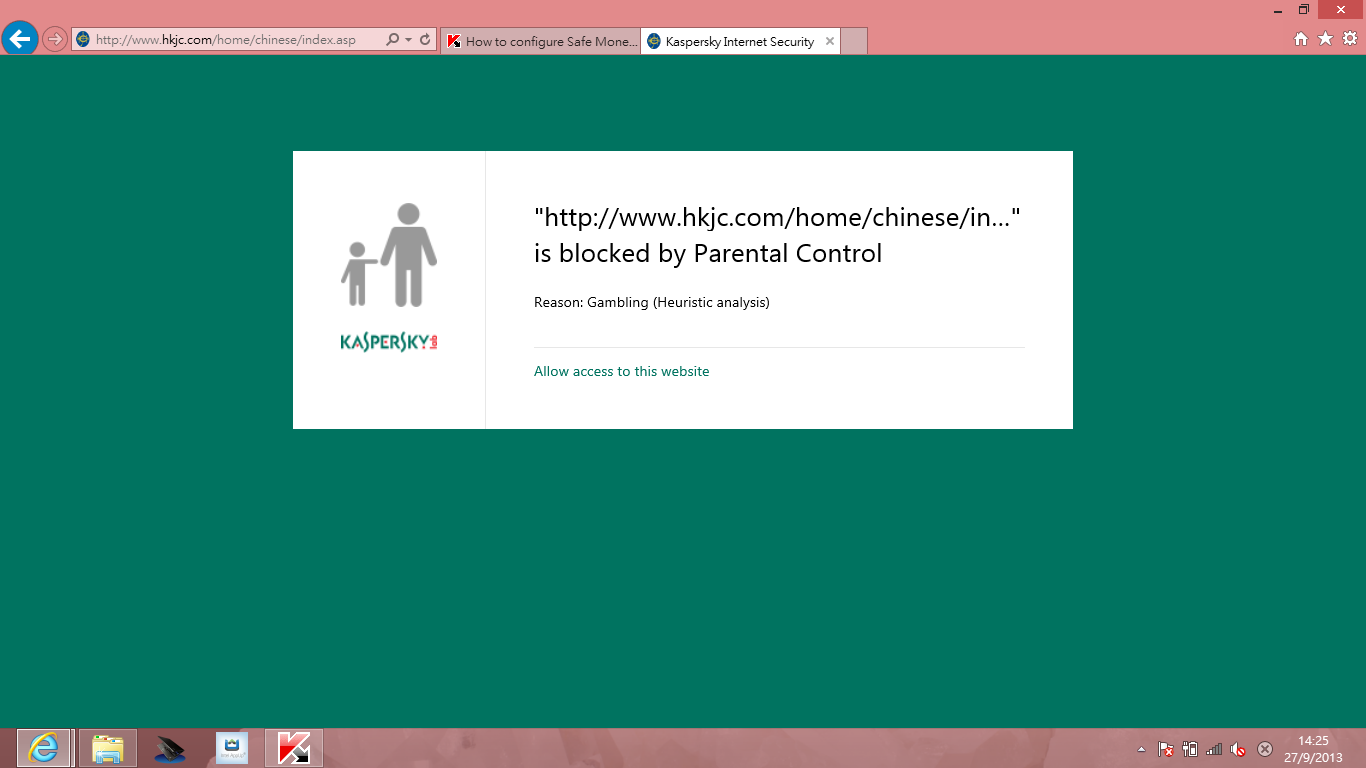
Task: Switch to 'How to configure Safe Money' tab
Action: click(x=541, y=41)
